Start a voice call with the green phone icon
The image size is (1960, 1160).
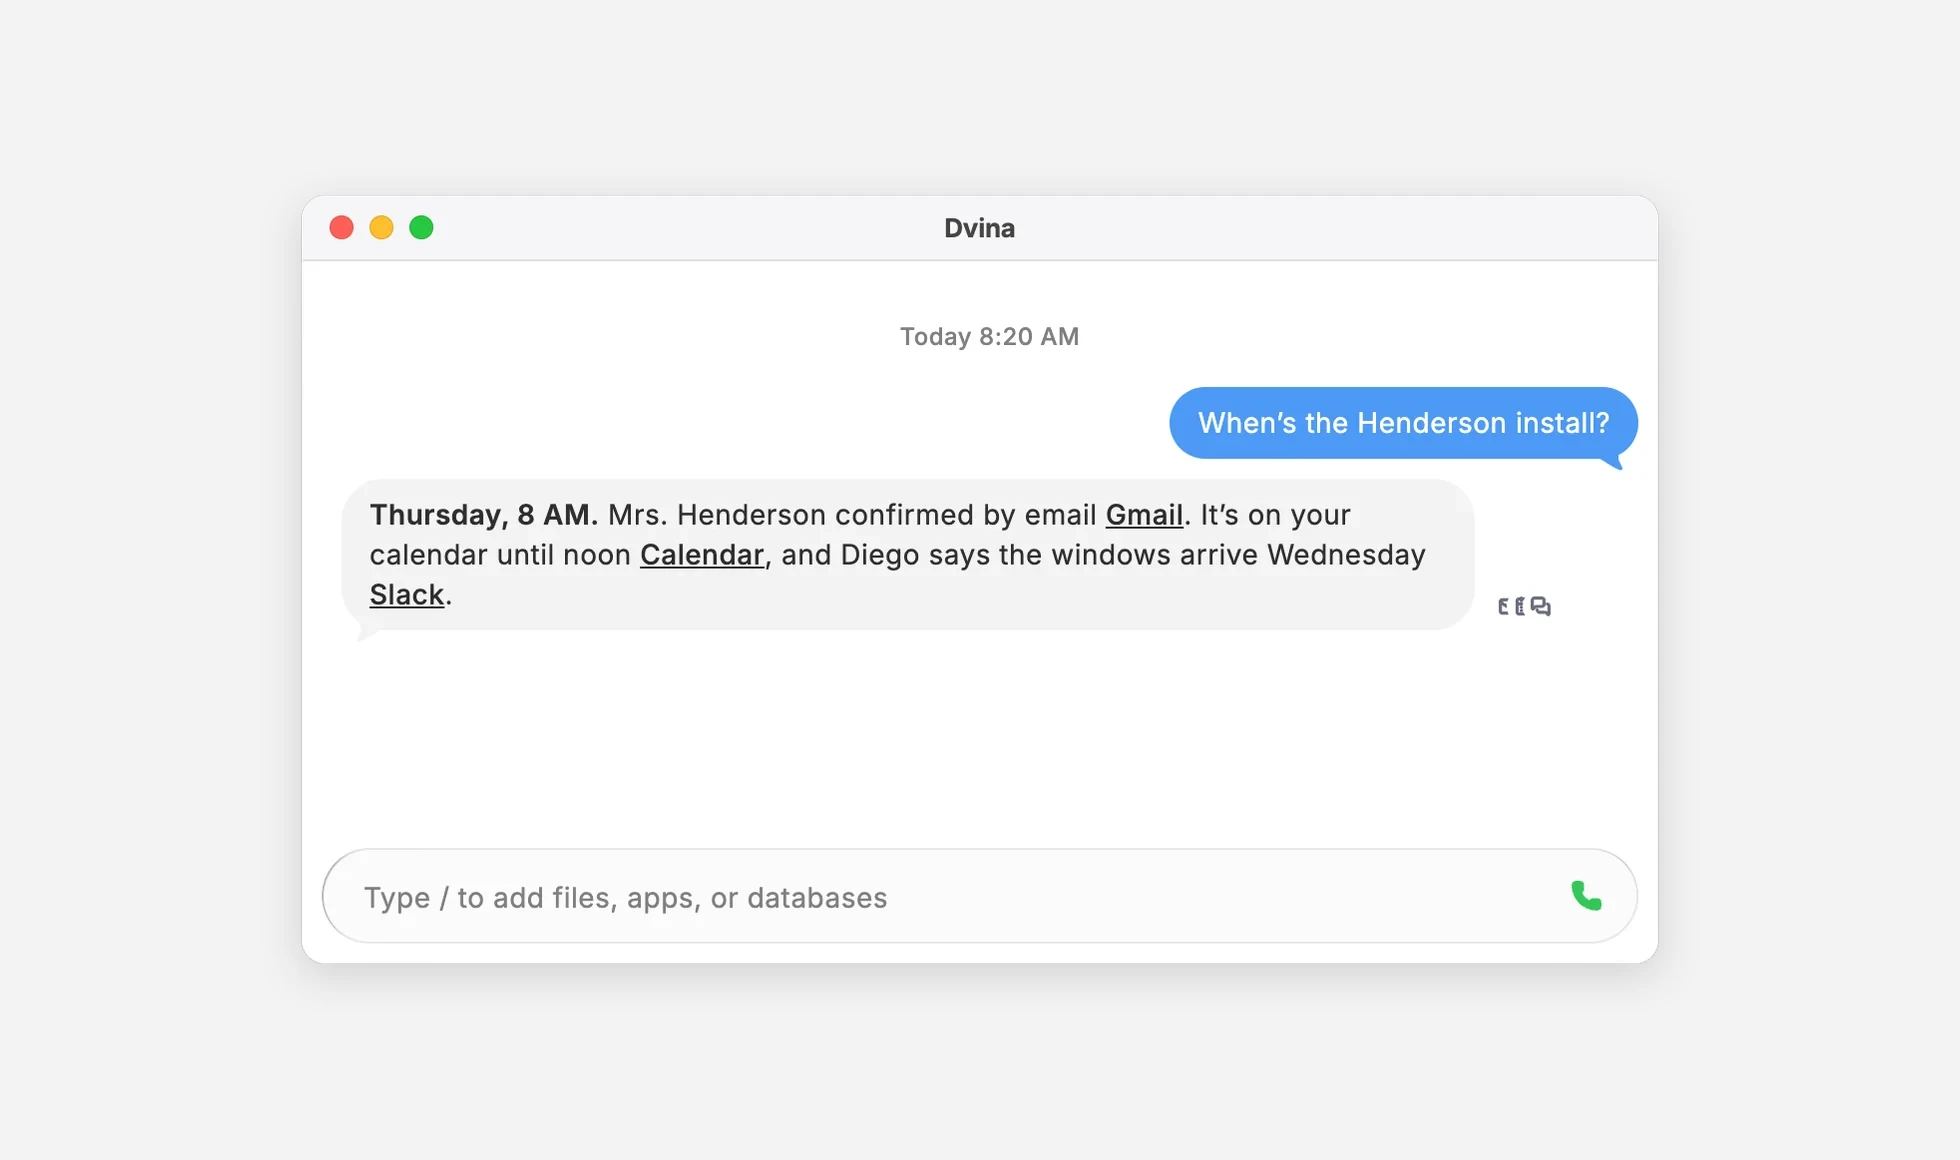(1586, 896)
